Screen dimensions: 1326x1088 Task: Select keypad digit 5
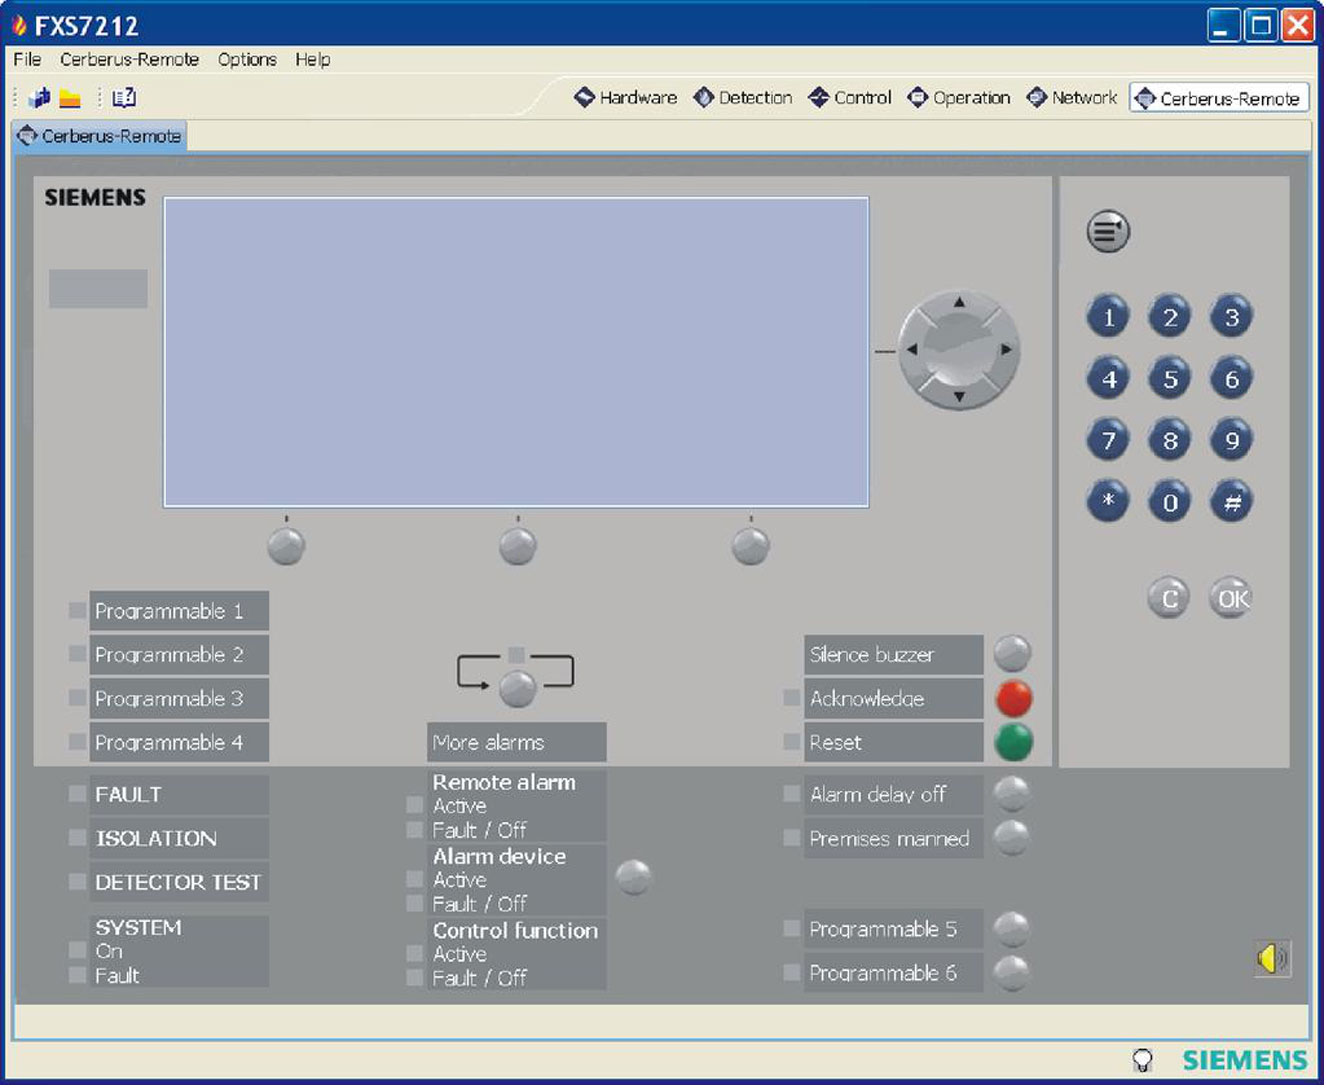pyautogui.click(x=1170, y=379)
